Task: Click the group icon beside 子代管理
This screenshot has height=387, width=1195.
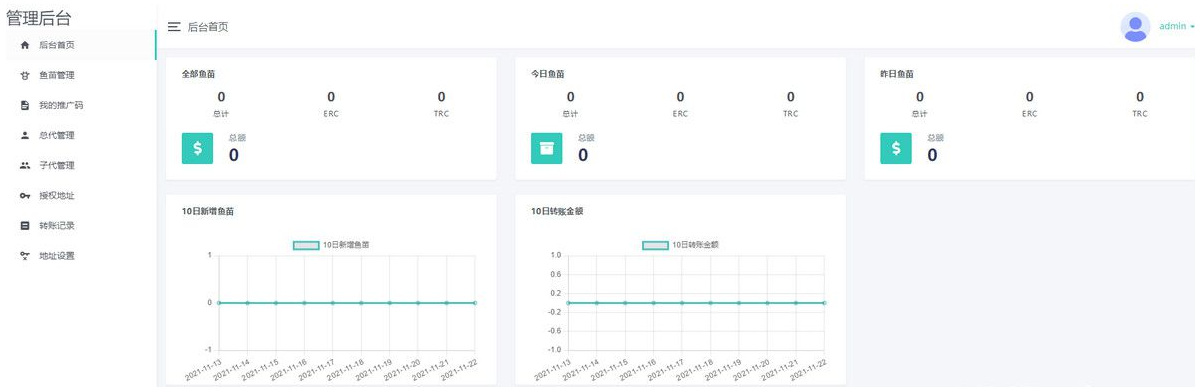Action: 24,165
